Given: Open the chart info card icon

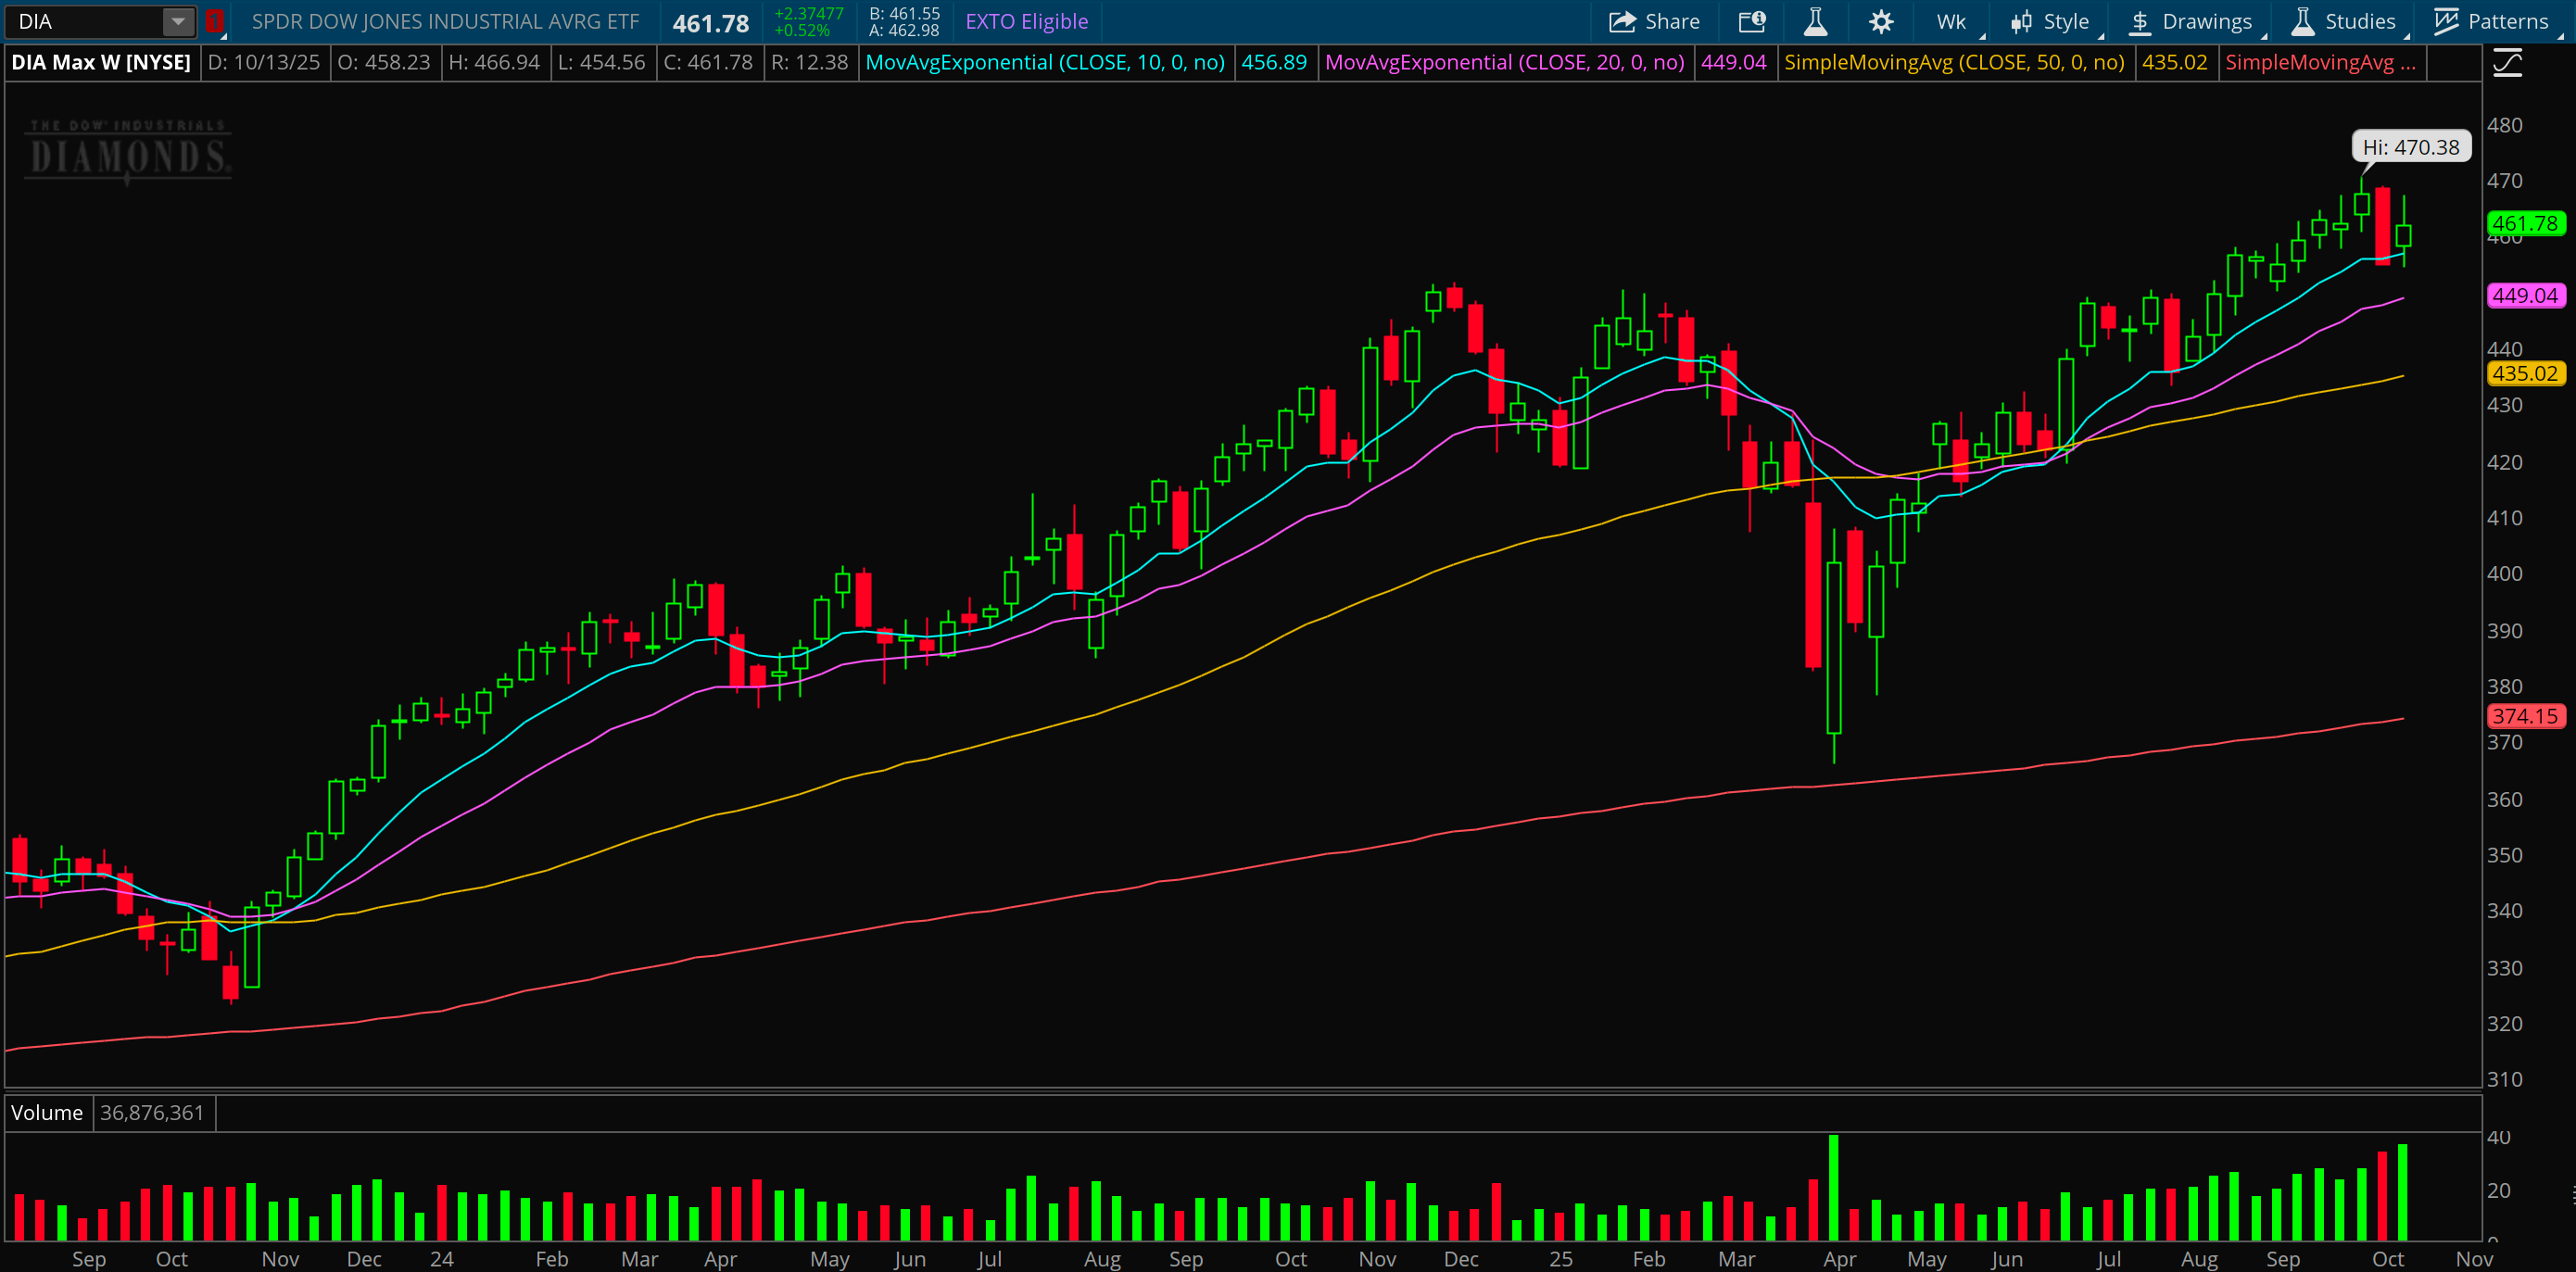Looking at the screenshot, I should (1751, 21).
